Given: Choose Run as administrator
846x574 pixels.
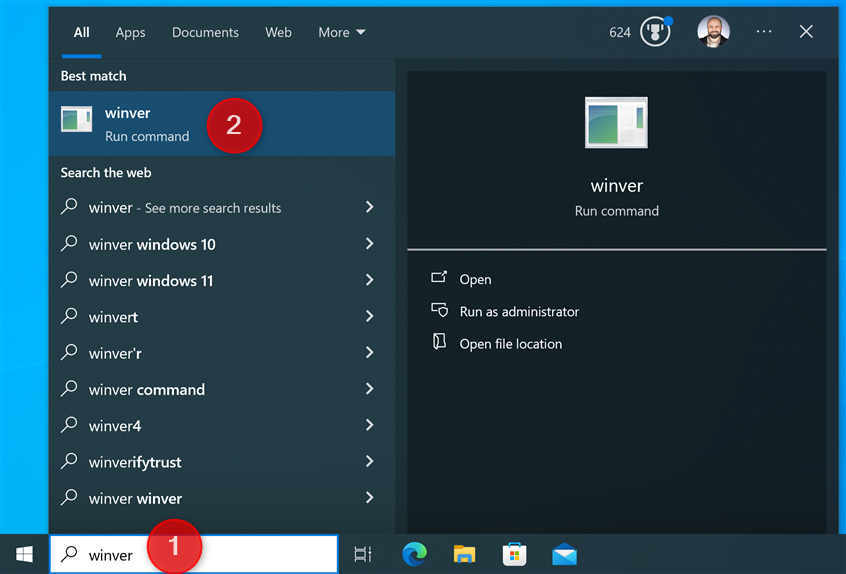Looking at the screenshot, I should (519, 311).
